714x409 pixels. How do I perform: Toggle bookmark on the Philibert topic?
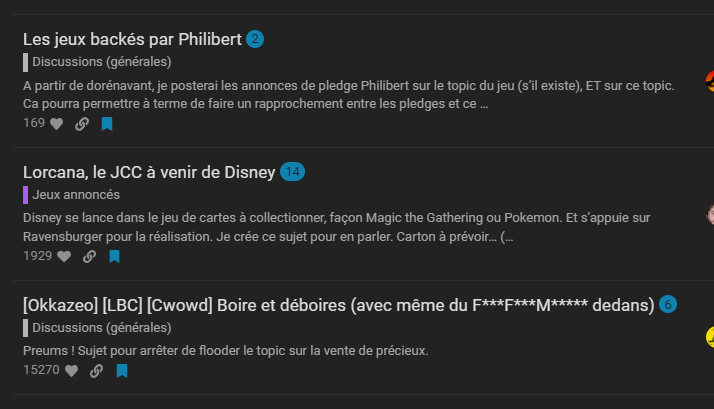click(x=107, y=124)
